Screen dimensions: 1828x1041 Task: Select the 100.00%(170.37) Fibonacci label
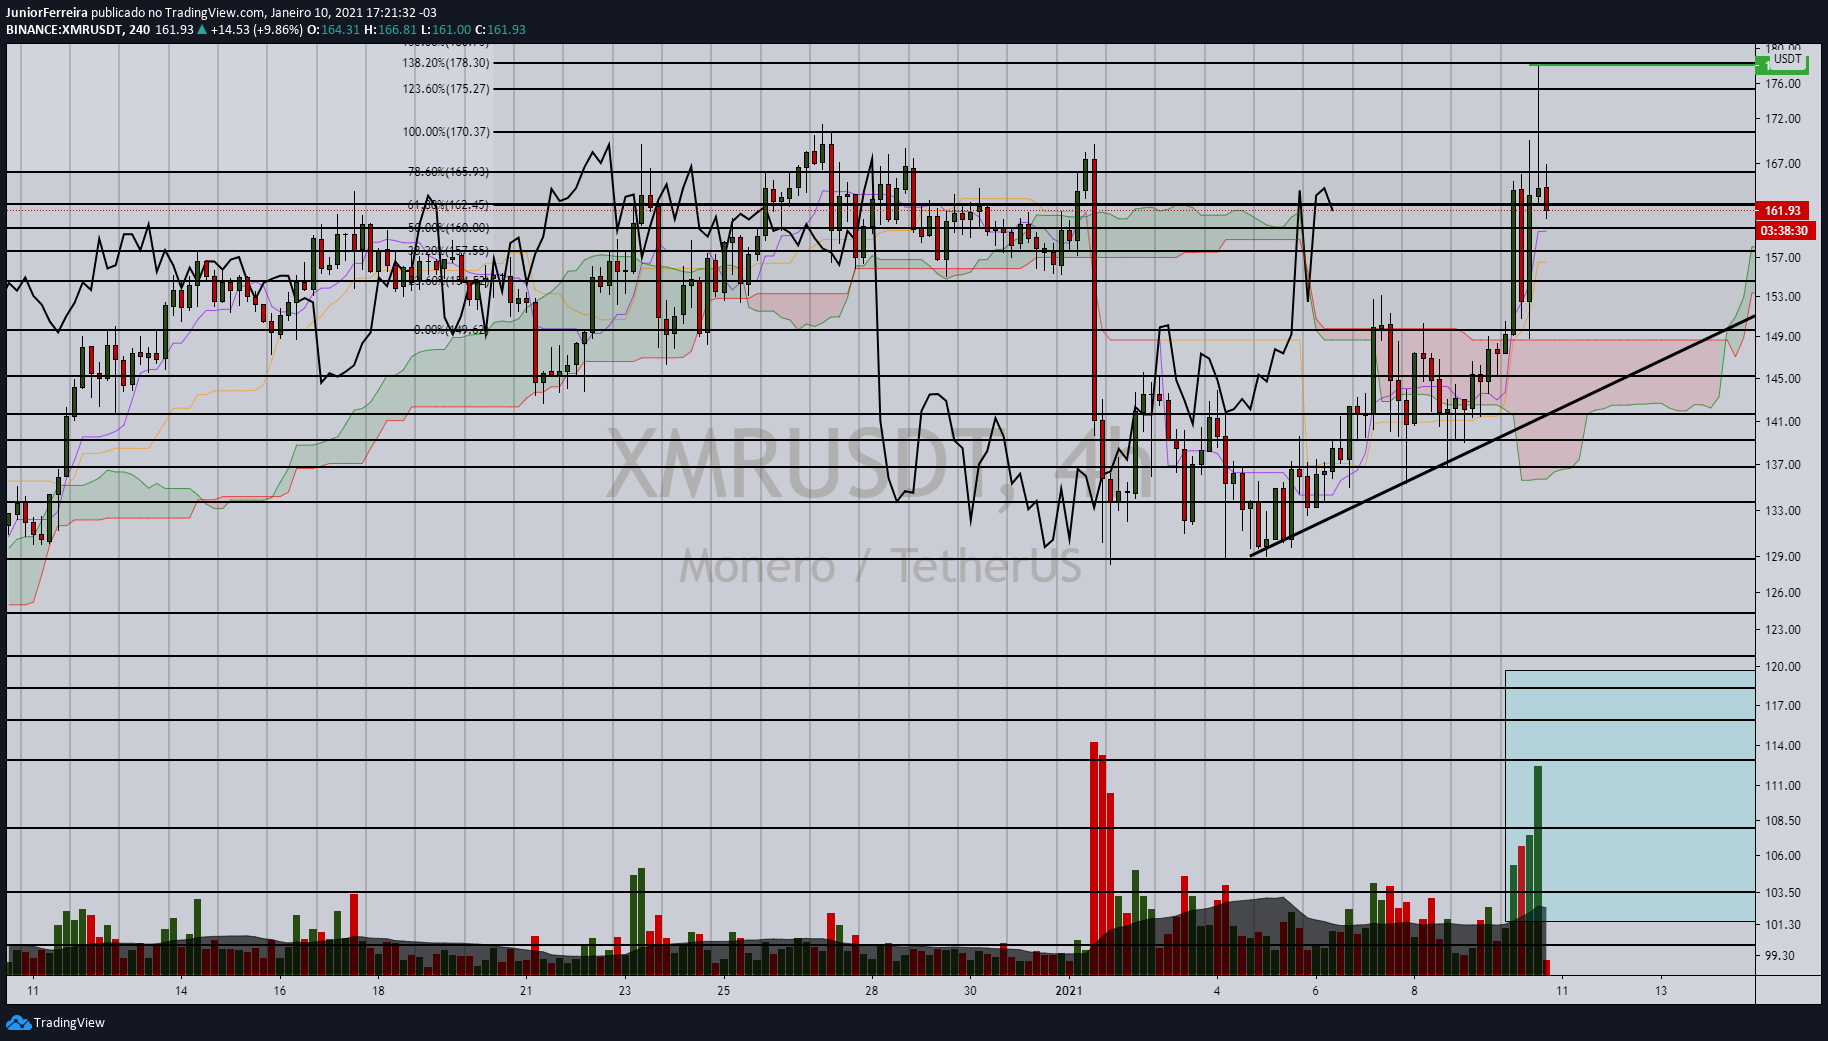446,132
